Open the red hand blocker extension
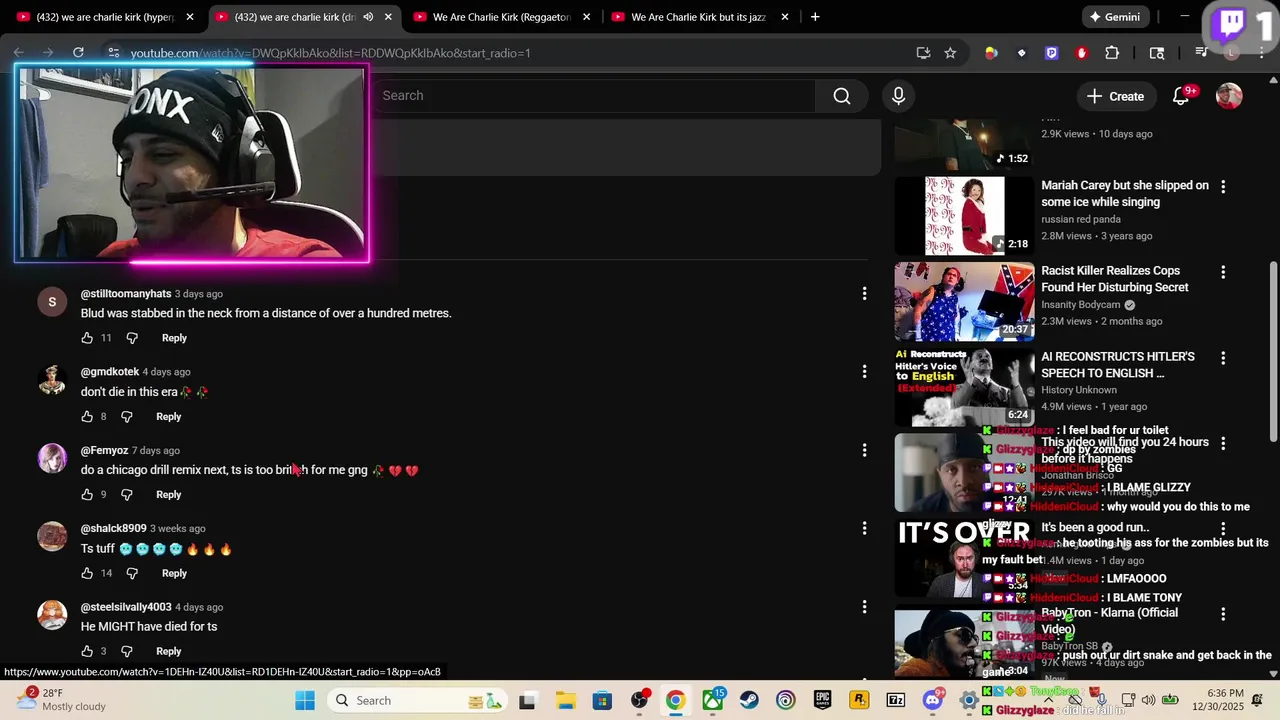The image size is (1280, 720). click(1081, 53)
